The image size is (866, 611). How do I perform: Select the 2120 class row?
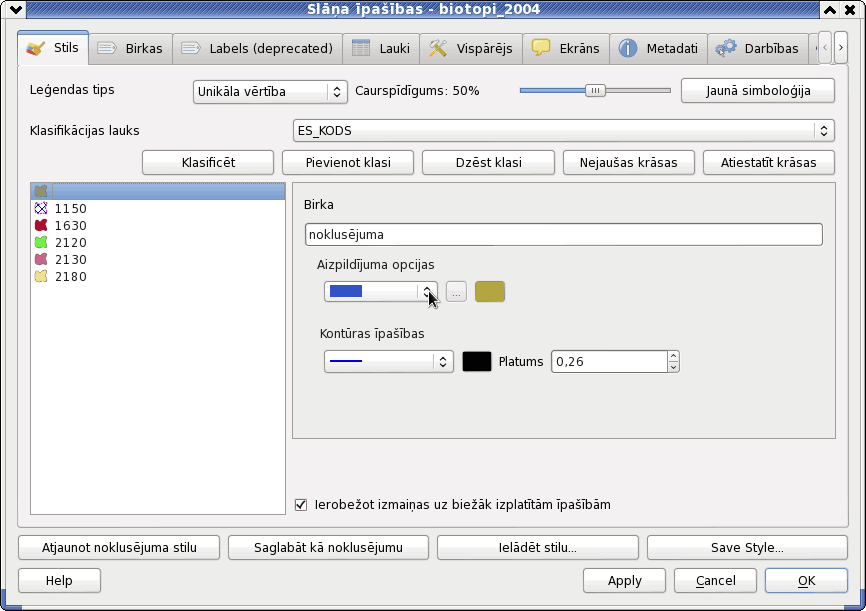pyautogui.click(x=158, y=242)
